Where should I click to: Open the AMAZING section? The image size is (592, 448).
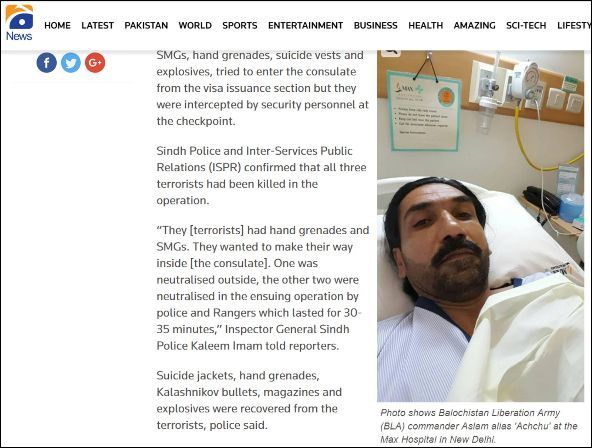475,25
